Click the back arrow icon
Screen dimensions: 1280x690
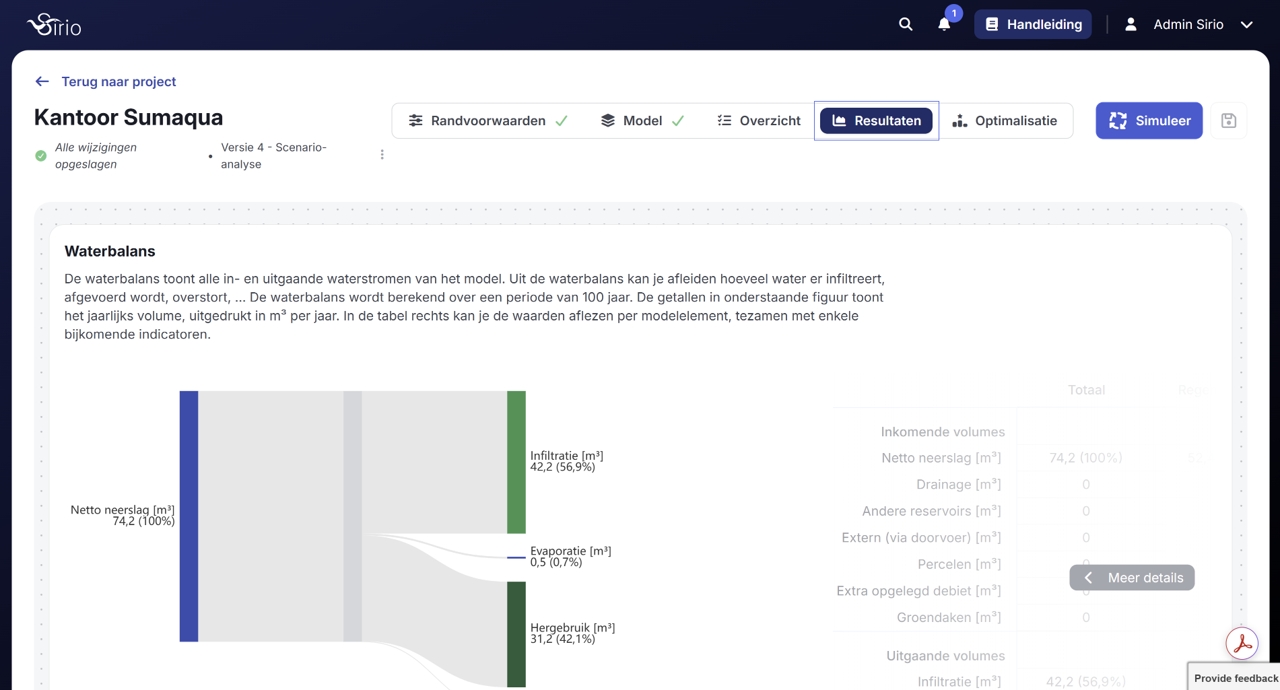click(42, 82)
